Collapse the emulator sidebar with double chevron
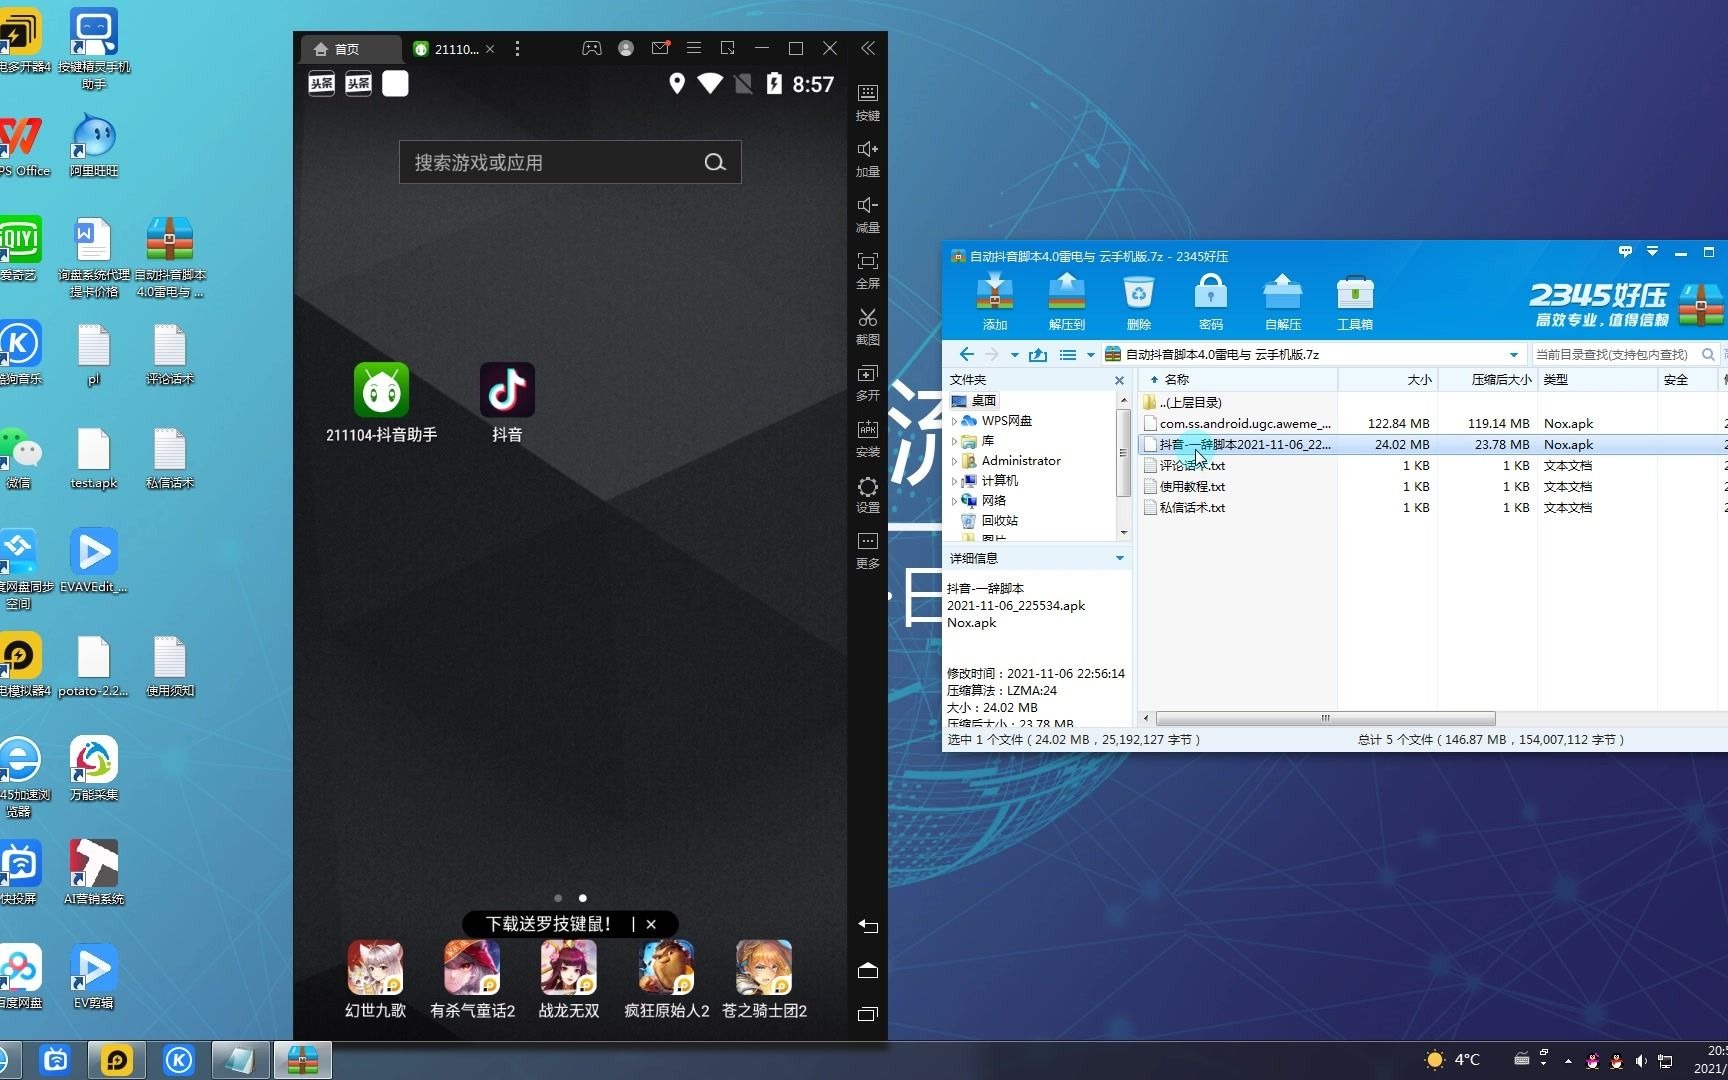 point(867,48)
